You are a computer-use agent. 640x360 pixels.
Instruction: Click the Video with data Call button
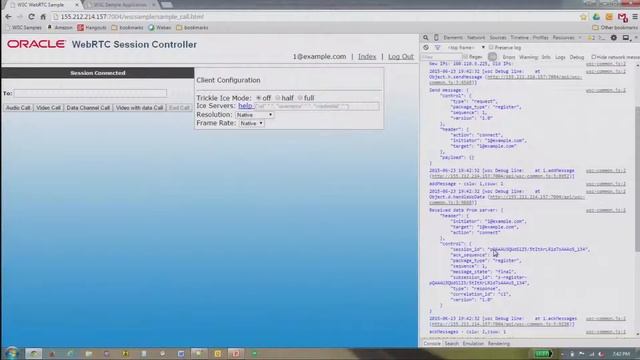pos(139,108)
